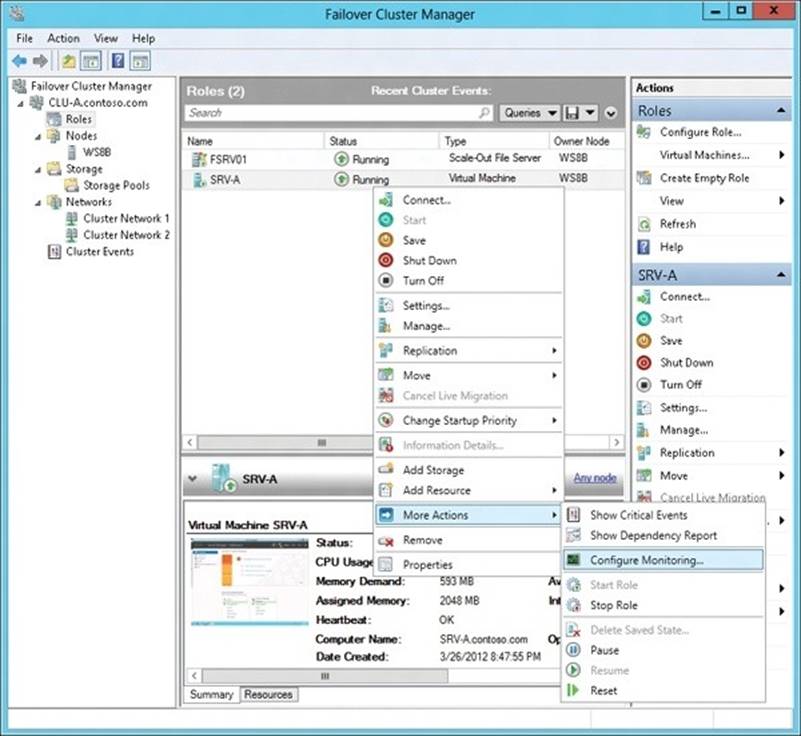The width and height of the screenshot is (801, 736).
Task: Click the Back arrow toolbar icon
Action: coord(19,61)
